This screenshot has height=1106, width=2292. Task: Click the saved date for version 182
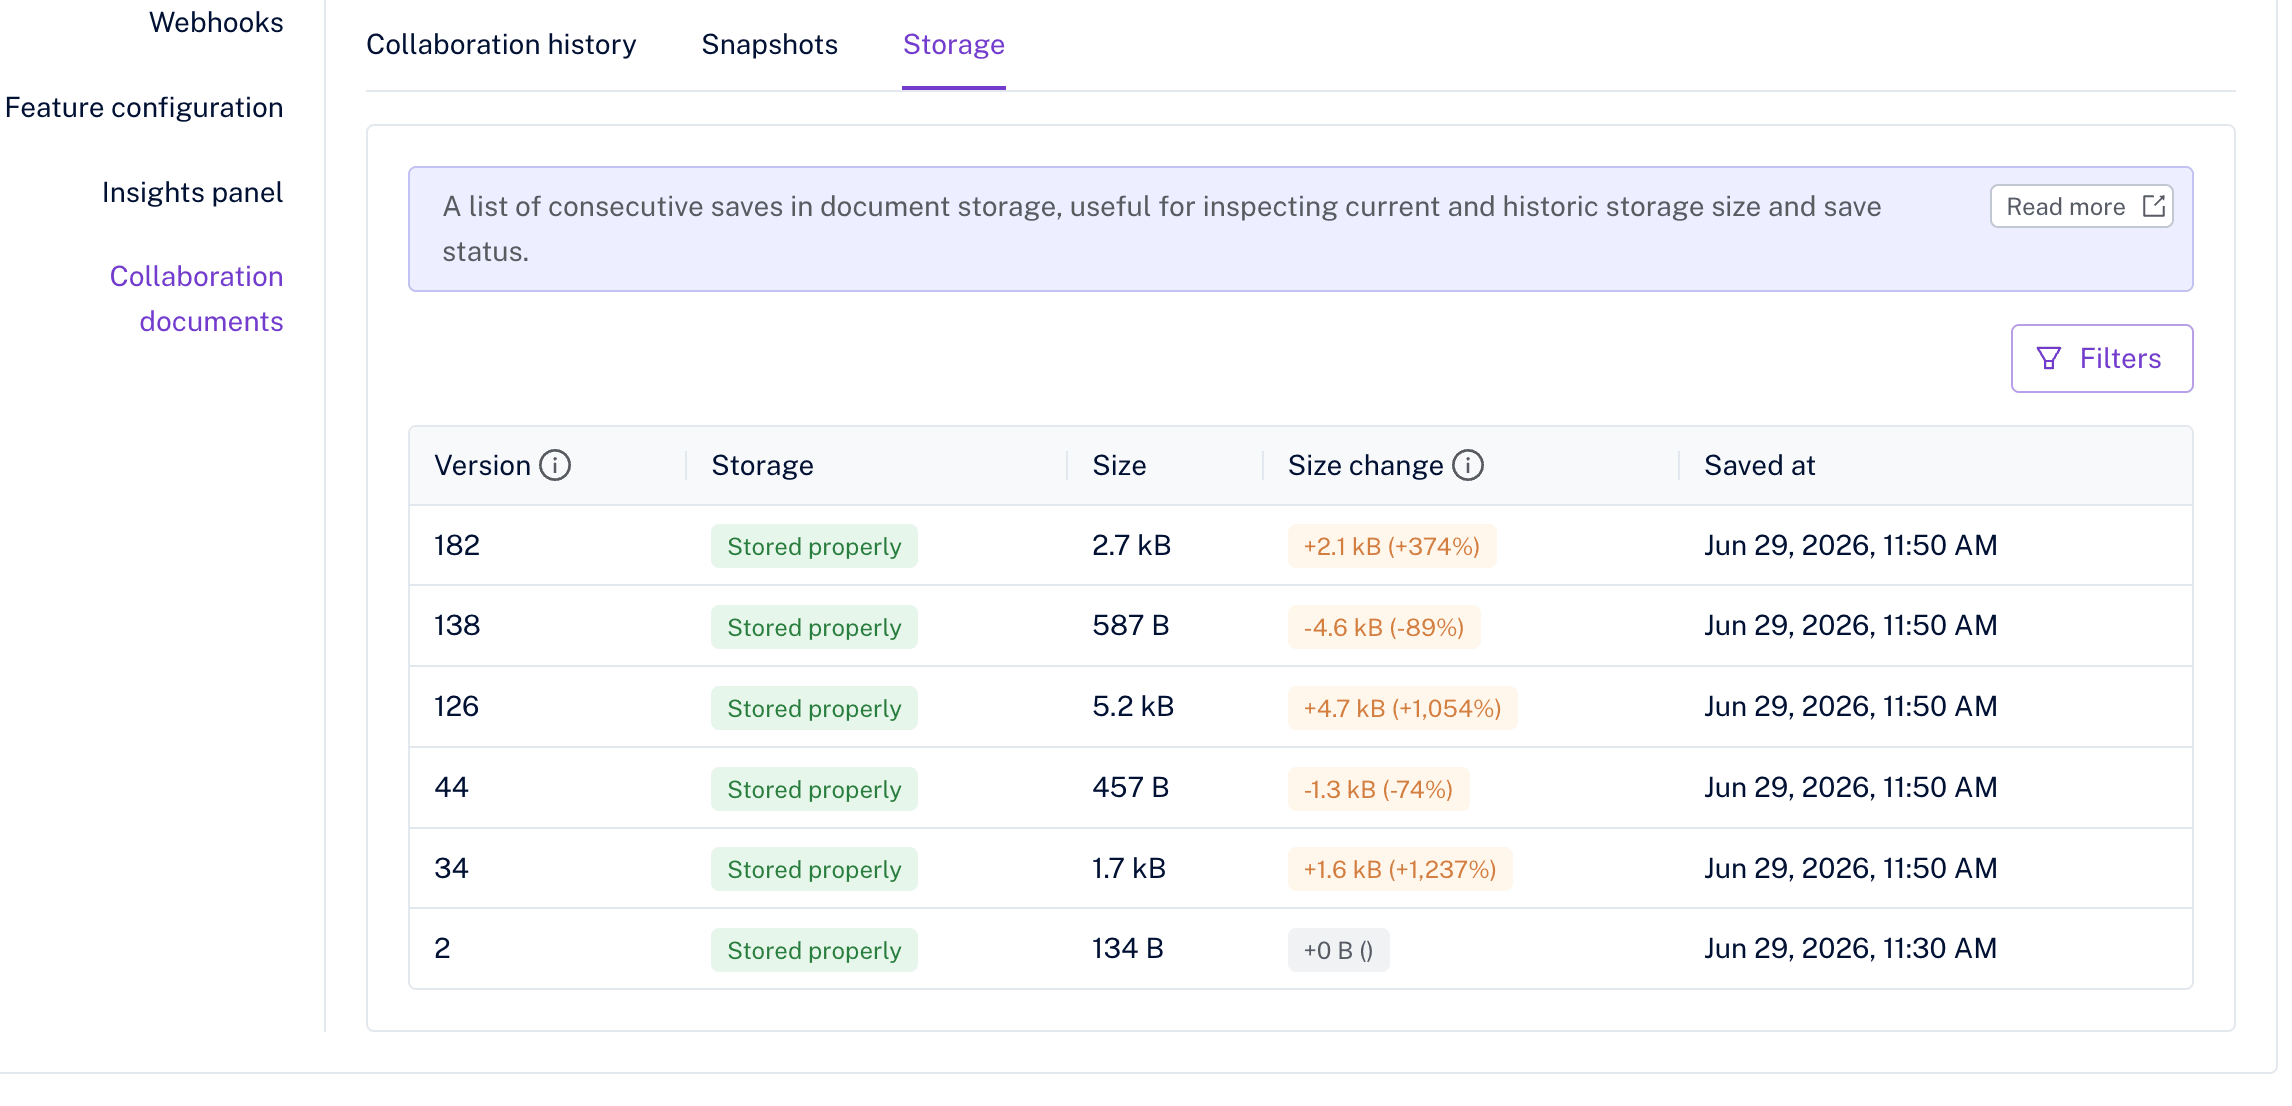coord(1851,545)
